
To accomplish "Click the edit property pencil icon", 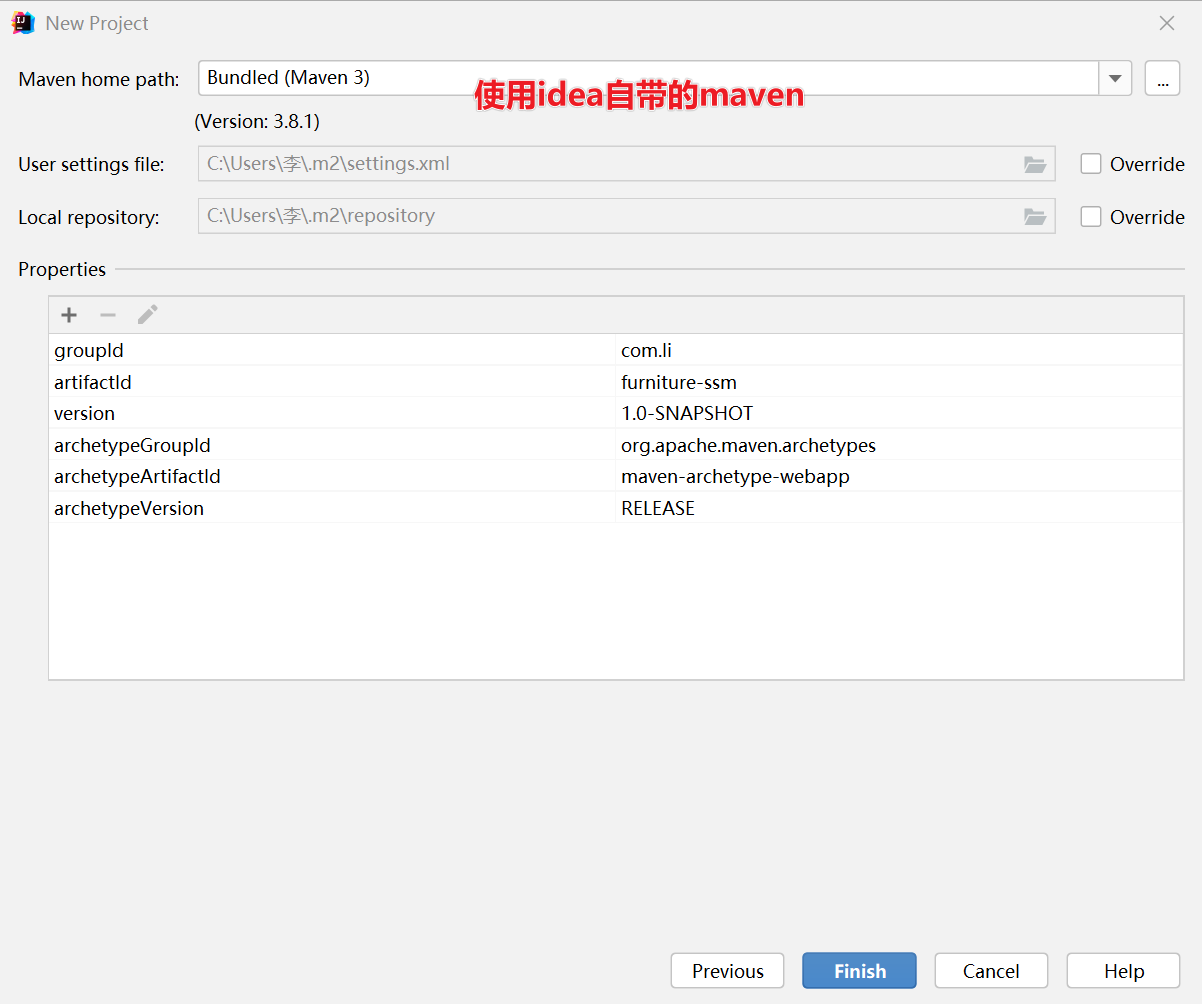I will [x=148, y=315].
